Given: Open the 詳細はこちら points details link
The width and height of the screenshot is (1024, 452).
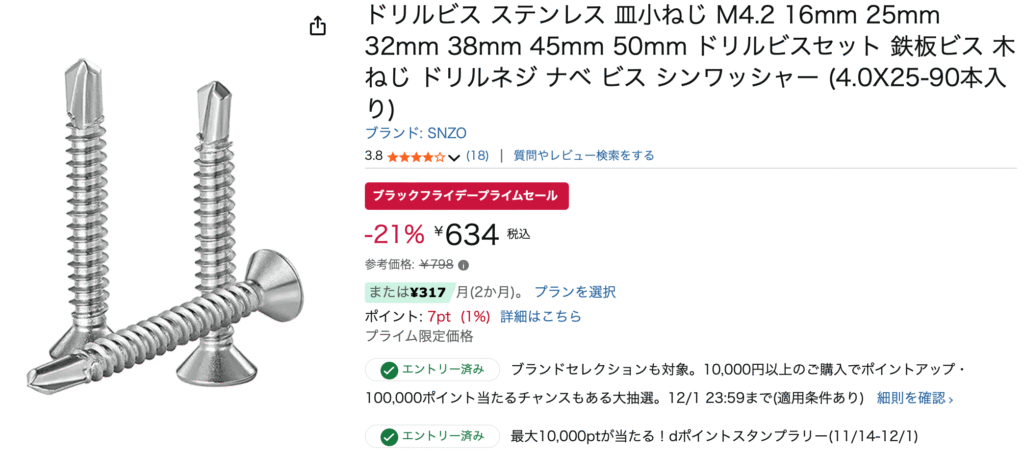Looking at the screenshot, I should pos(540,316).
